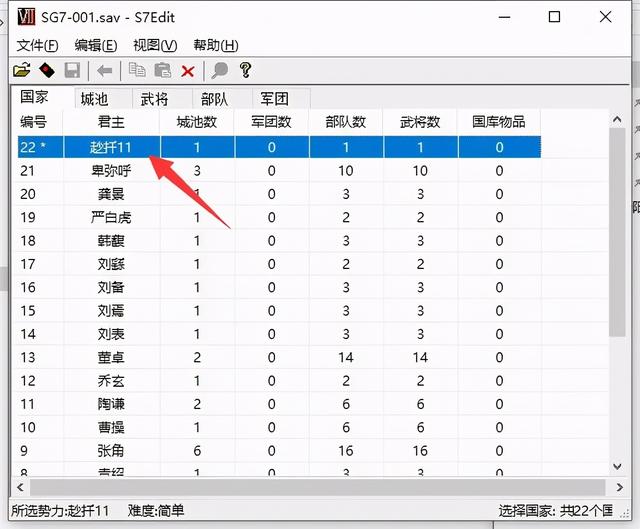Open the 文件(F) menu
Screen dimensions: 640x529
38,45
